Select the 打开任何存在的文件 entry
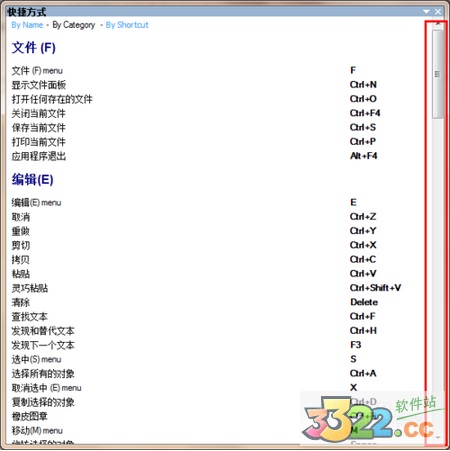Viewport: 450px width, 451px height. click(x=52, y=99)
